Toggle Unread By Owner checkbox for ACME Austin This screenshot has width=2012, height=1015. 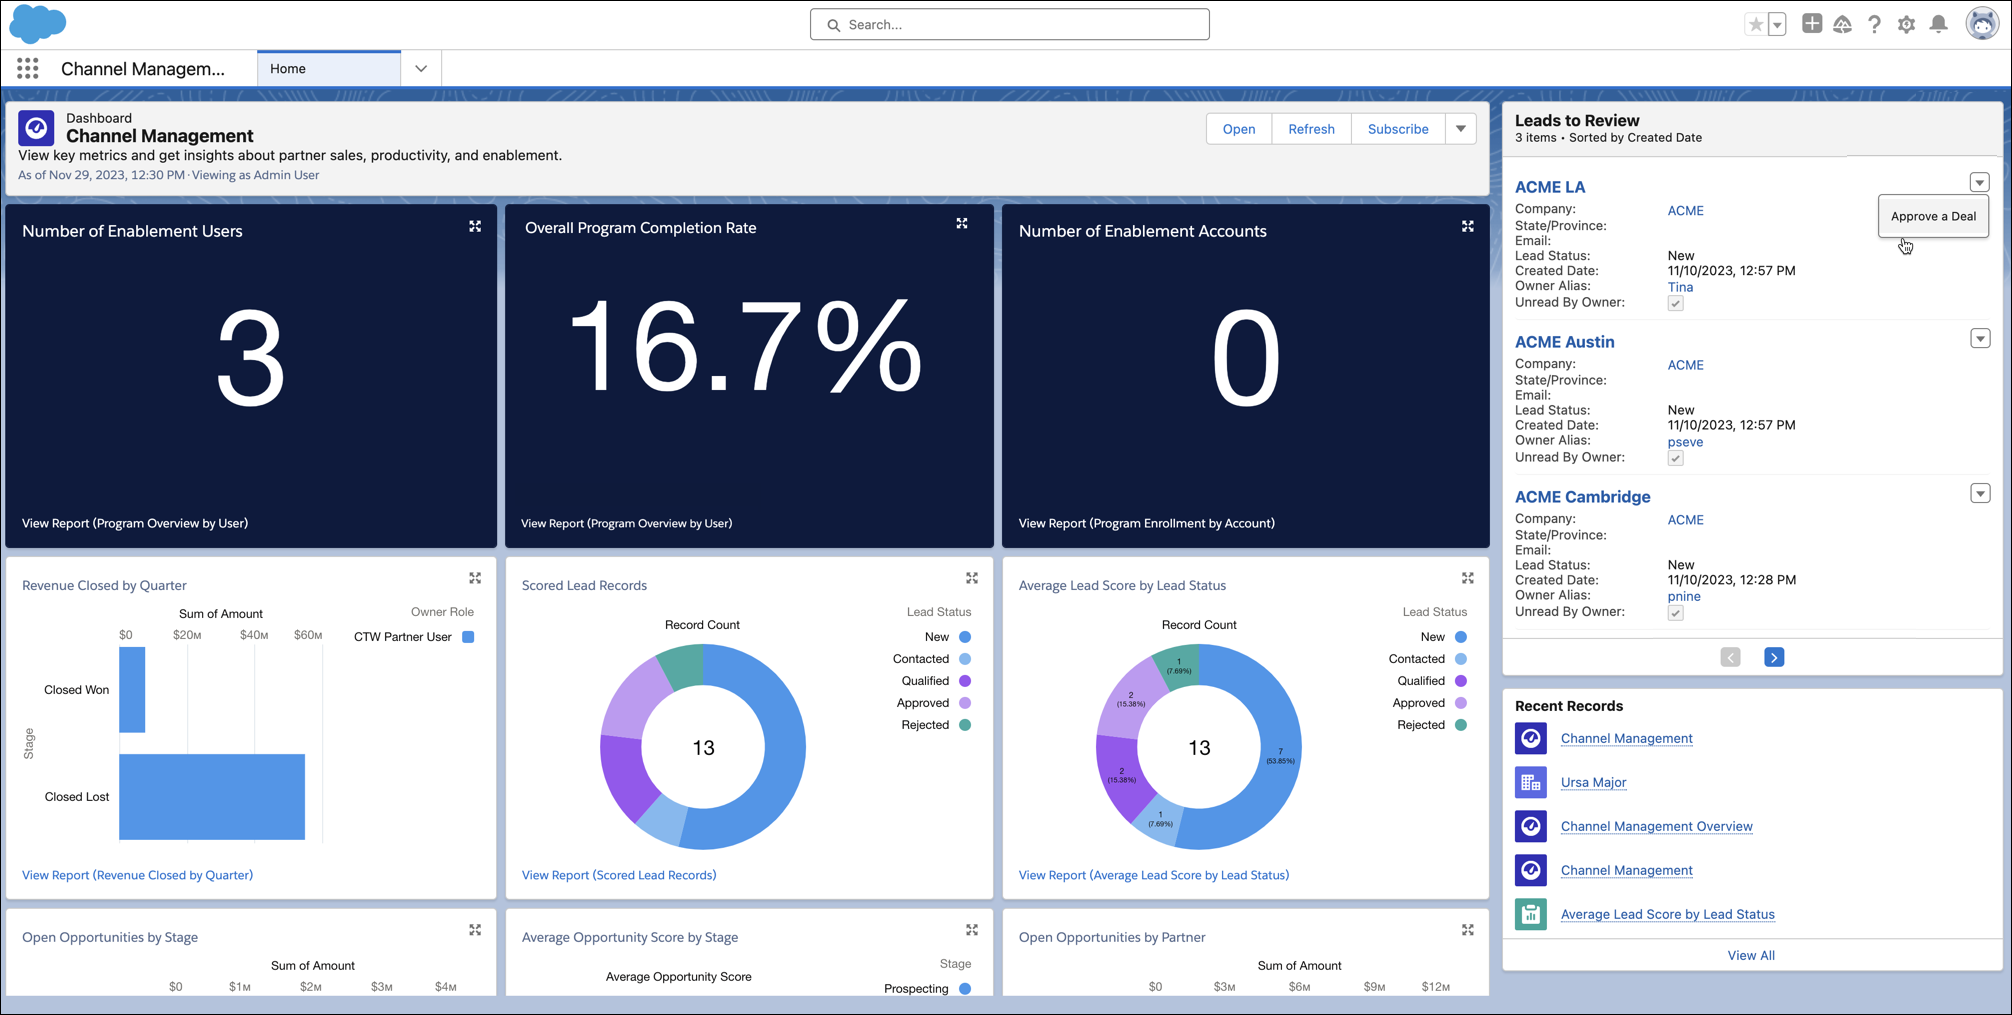(x=1676, y=458)
